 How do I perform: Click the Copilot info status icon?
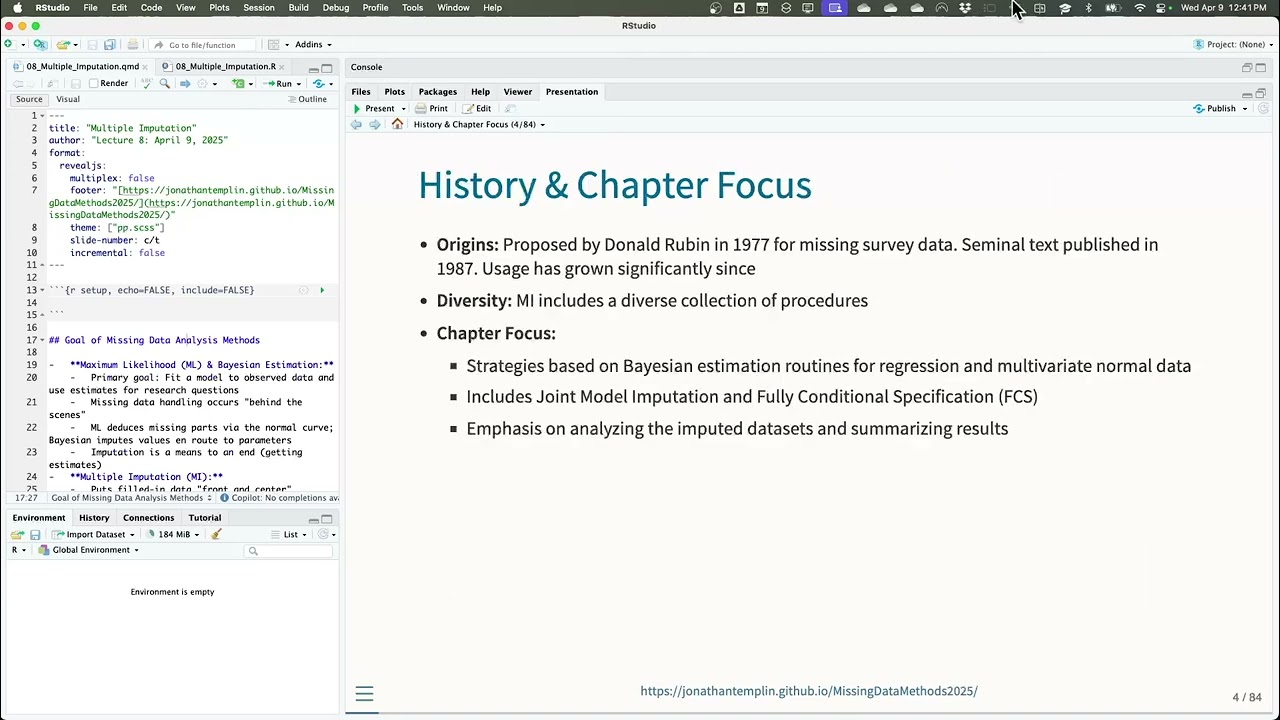(x=224, y=498)
